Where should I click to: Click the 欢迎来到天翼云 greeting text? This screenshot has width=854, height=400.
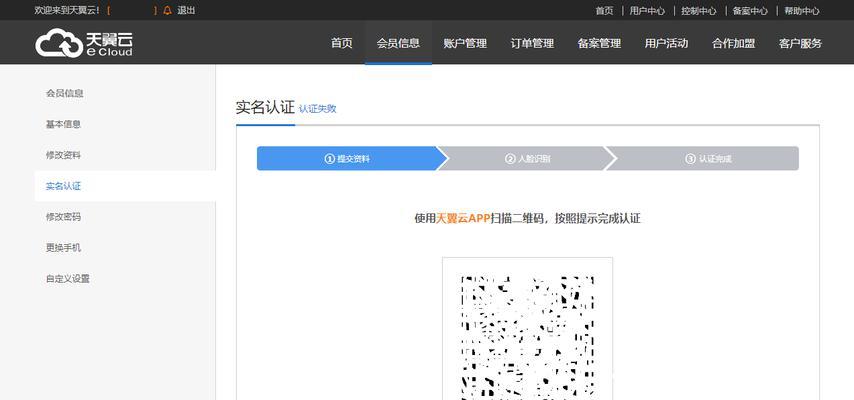[x=67, y=11]
